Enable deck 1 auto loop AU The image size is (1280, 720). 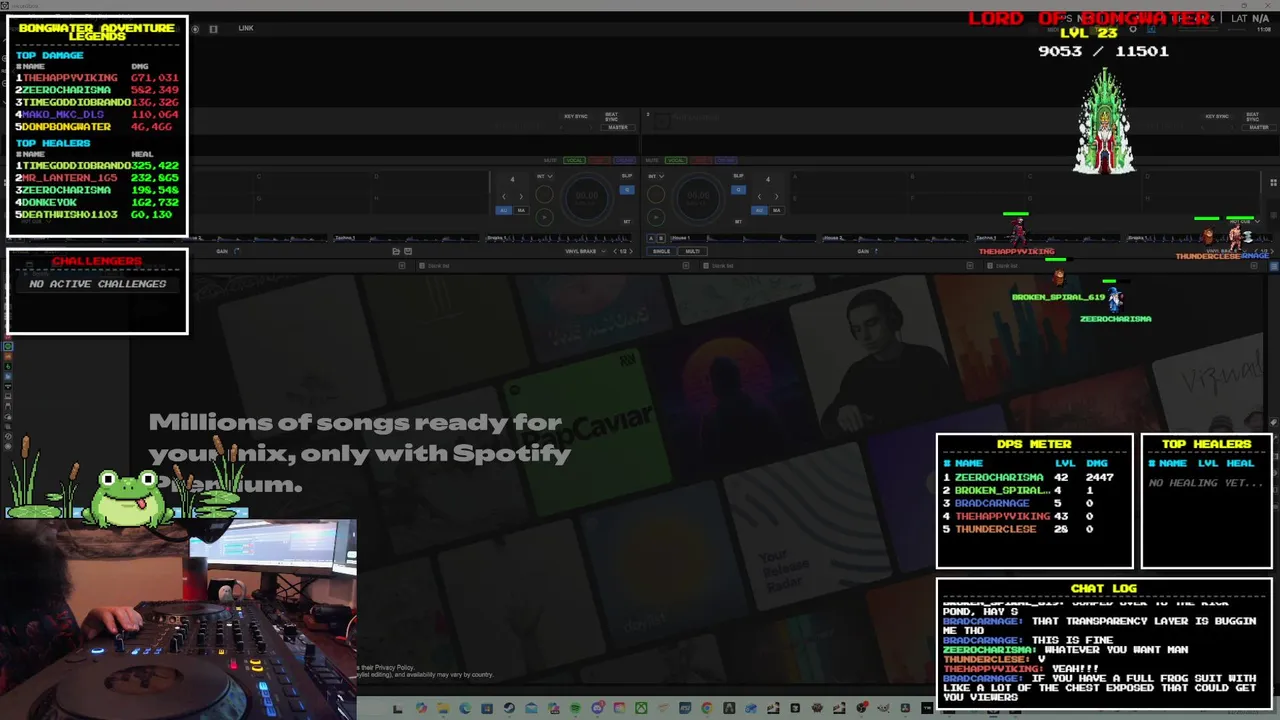(x=504, y=210)
